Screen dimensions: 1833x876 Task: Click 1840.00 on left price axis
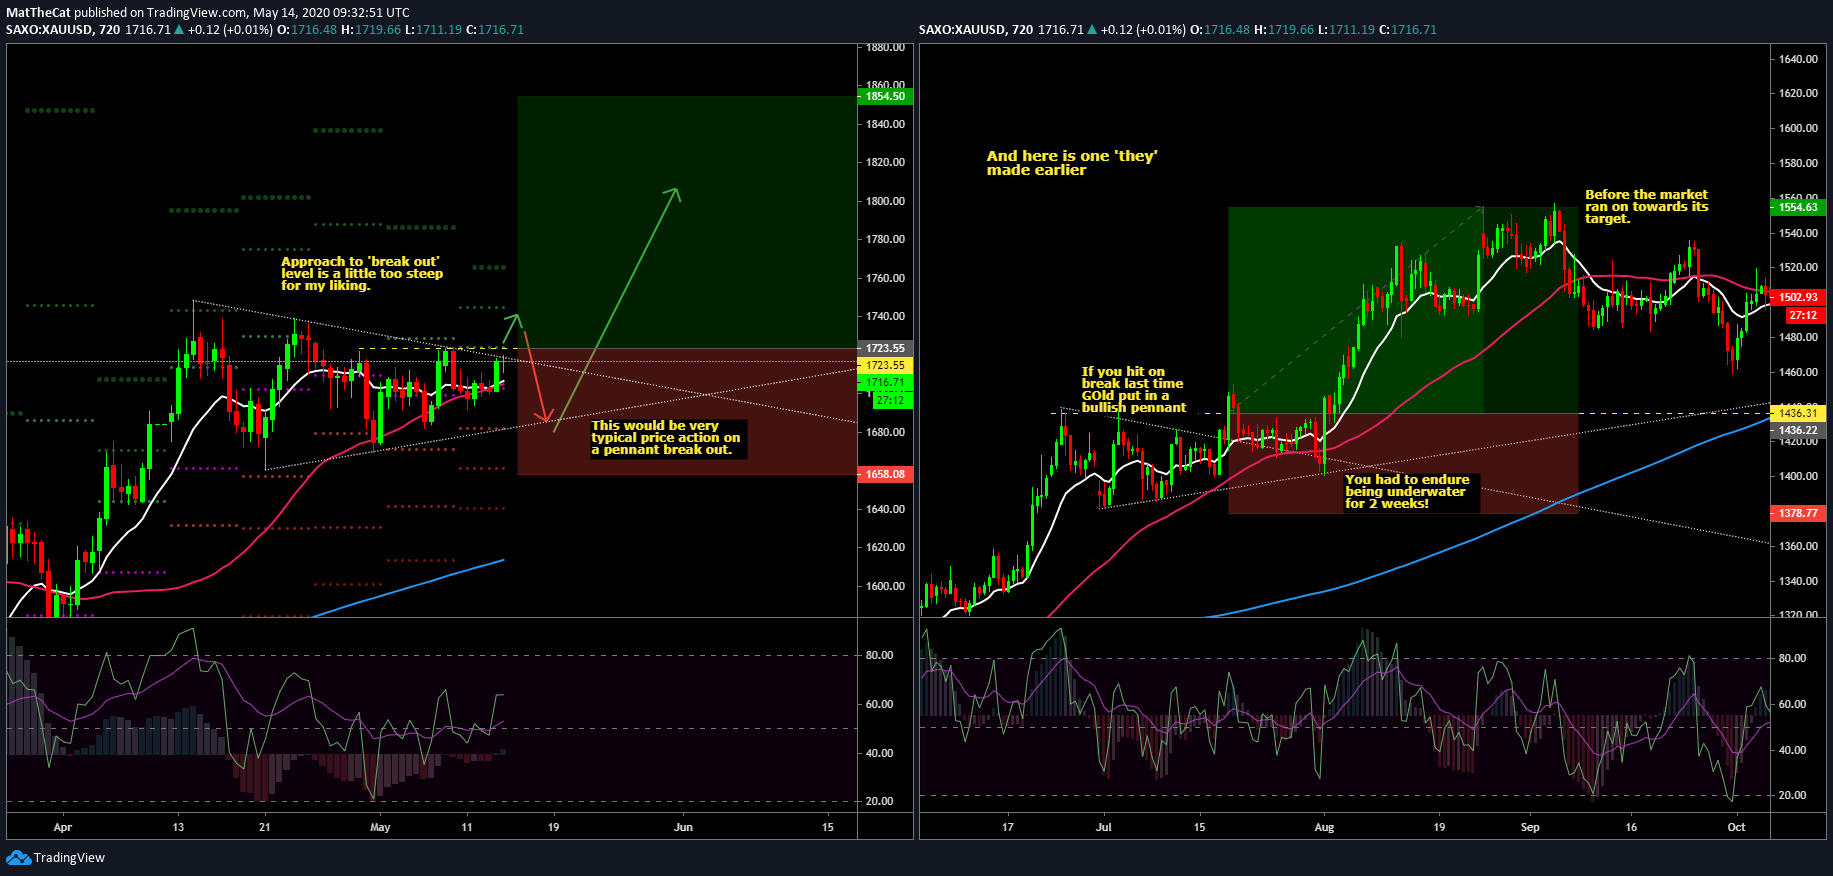tap(885, 124)
